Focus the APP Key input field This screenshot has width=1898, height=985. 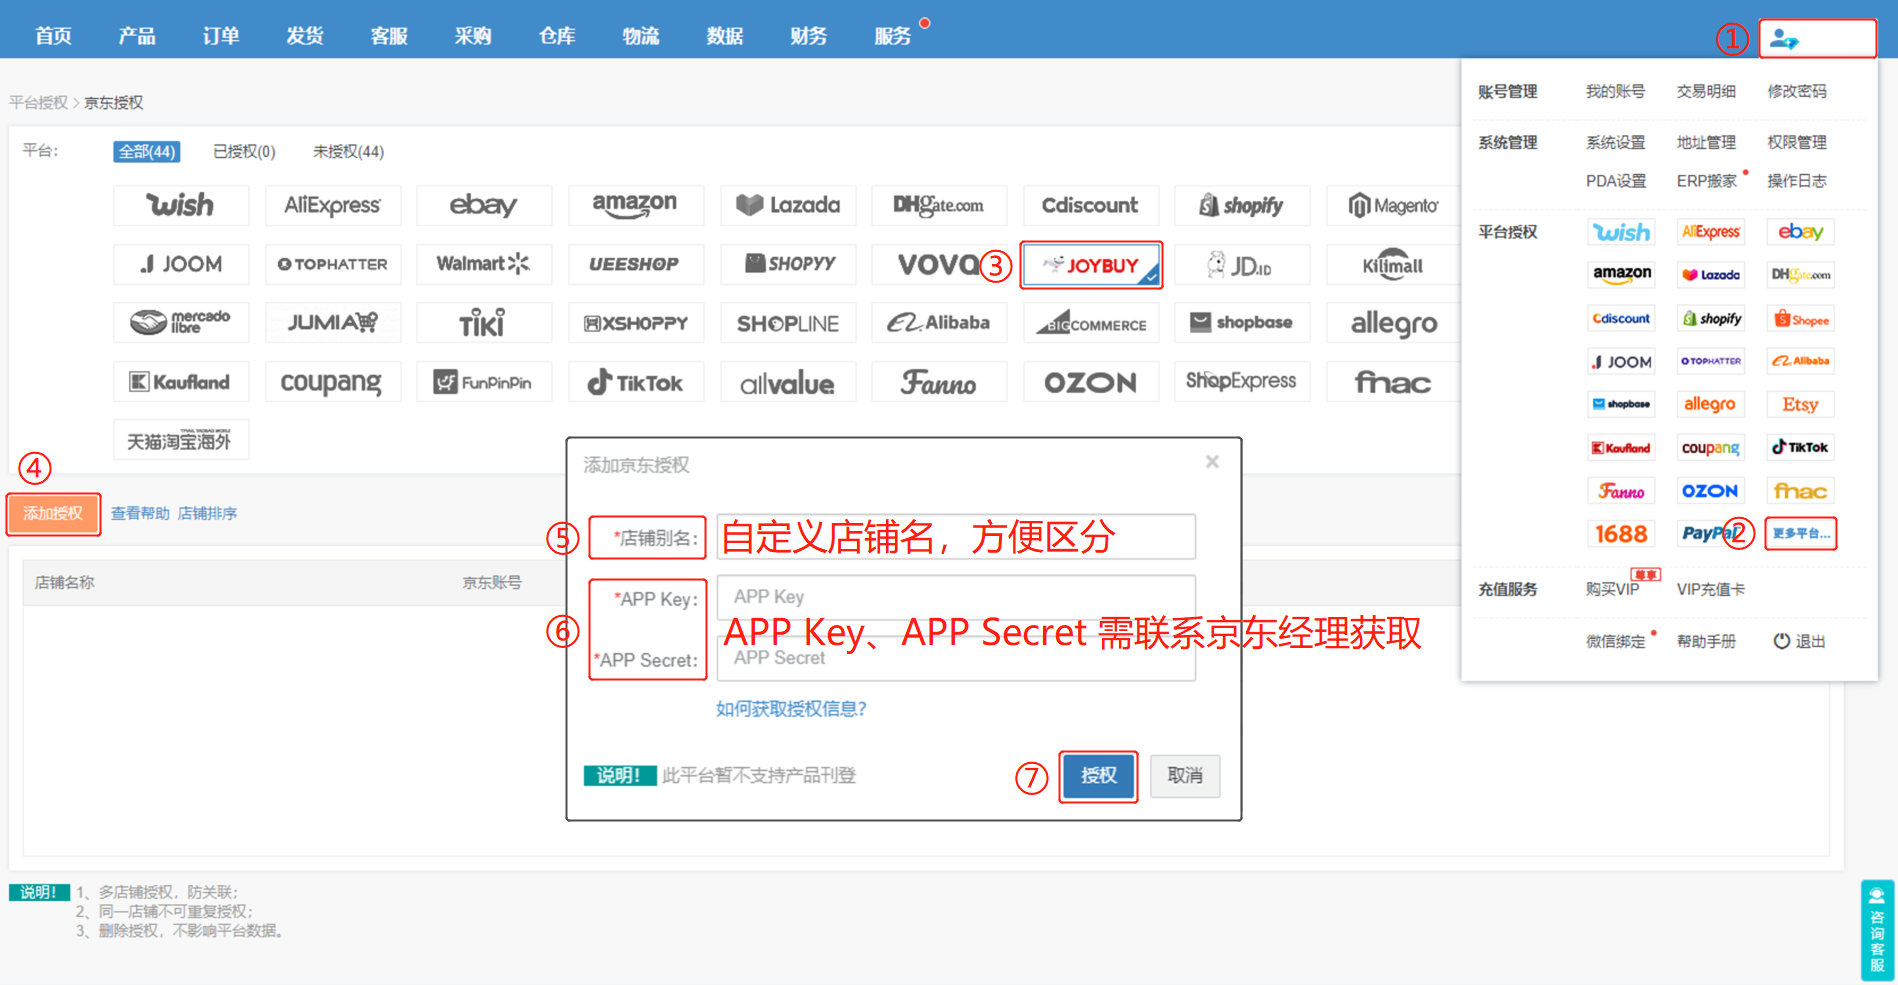pyautogui.click(x=956, y=597)
